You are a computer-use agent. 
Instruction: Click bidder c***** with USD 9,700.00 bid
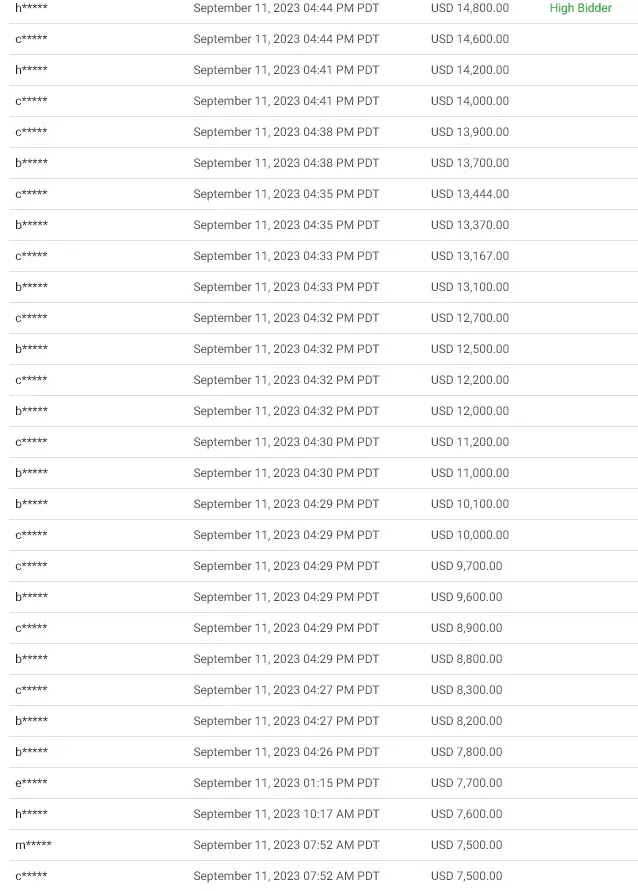[31, 566]
